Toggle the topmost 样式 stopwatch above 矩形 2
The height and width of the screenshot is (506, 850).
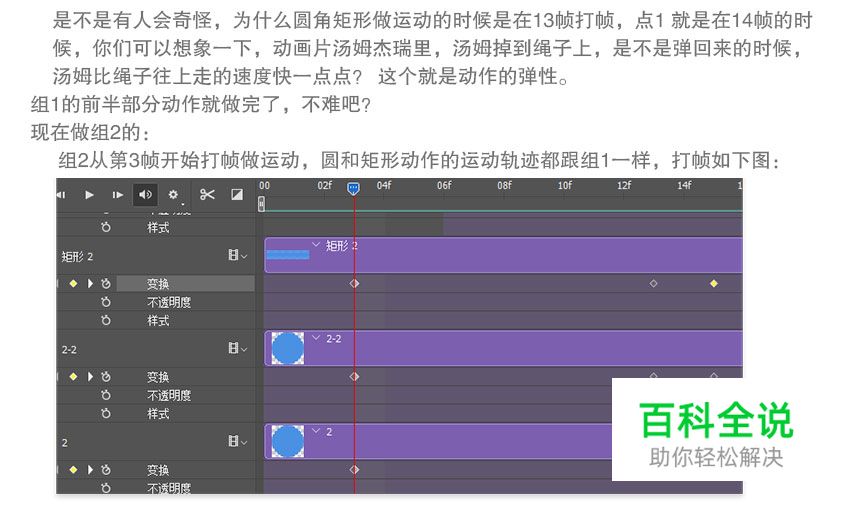click(x=106, y=228)
